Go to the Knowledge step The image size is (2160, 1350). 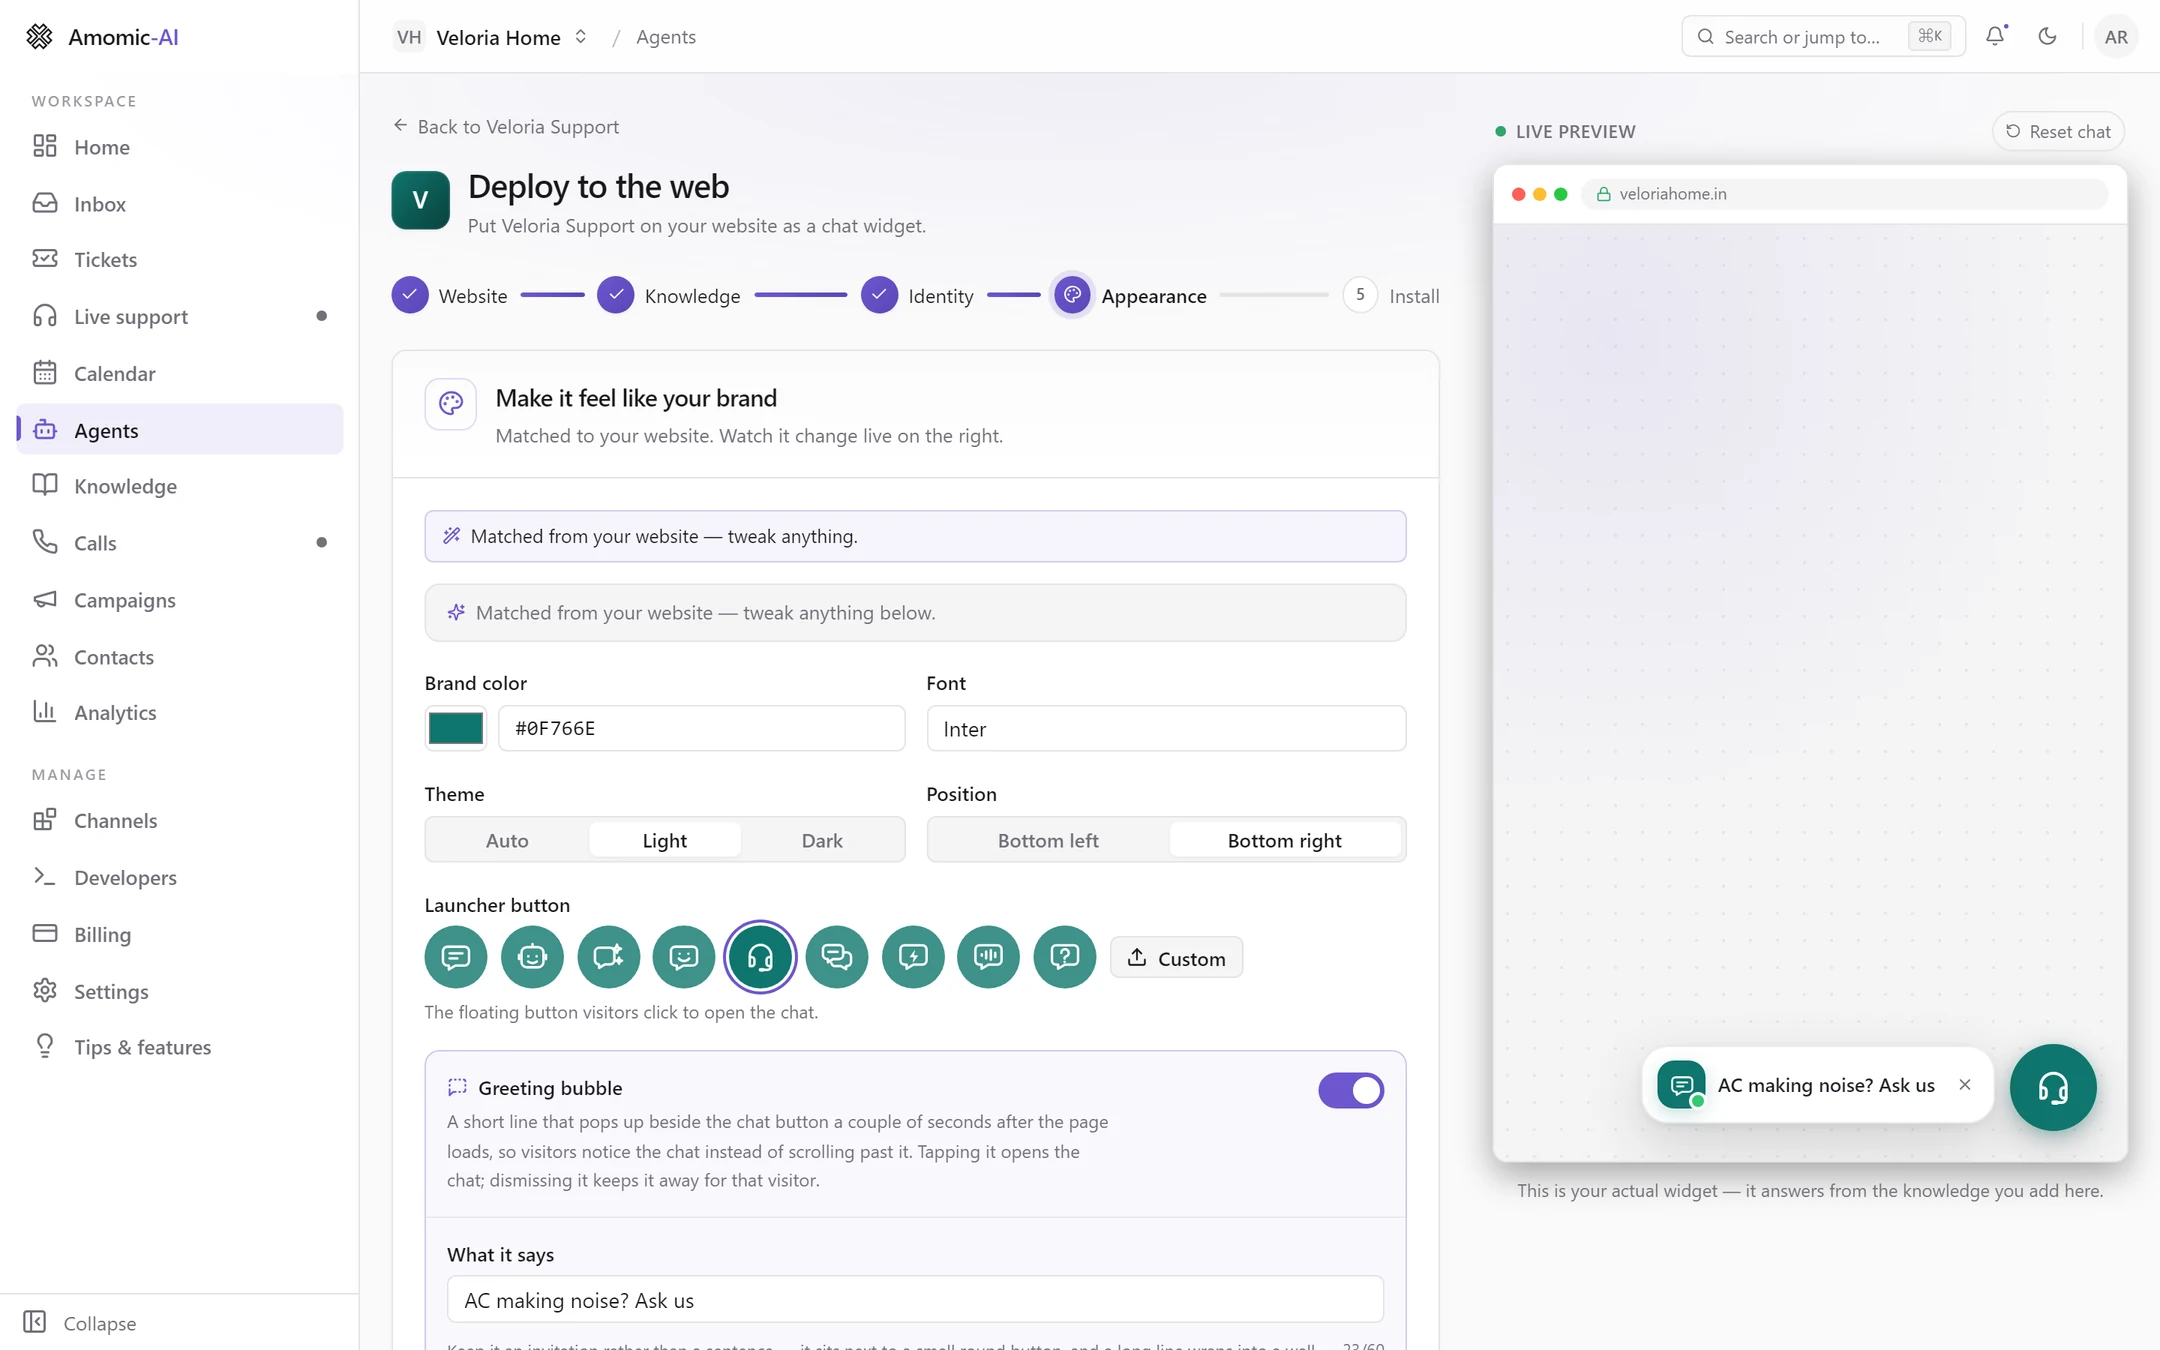pyautogui.click(x=669, y=295)
